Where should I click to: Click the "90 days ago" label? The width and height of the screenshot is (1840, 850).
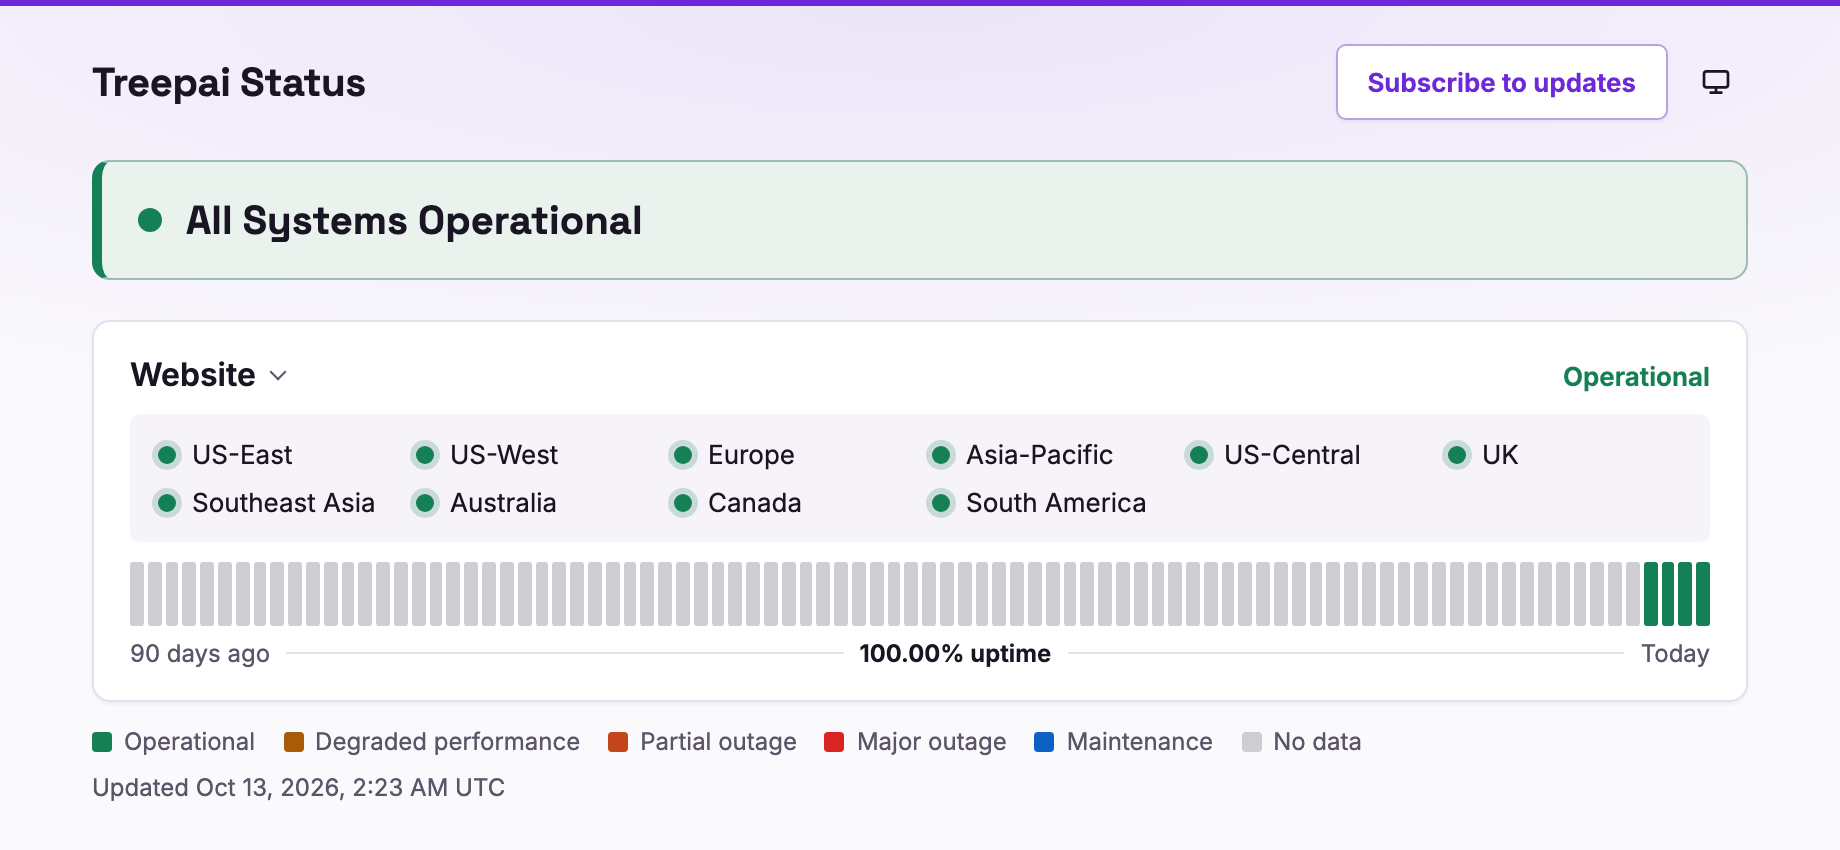(x=200, y=654)
